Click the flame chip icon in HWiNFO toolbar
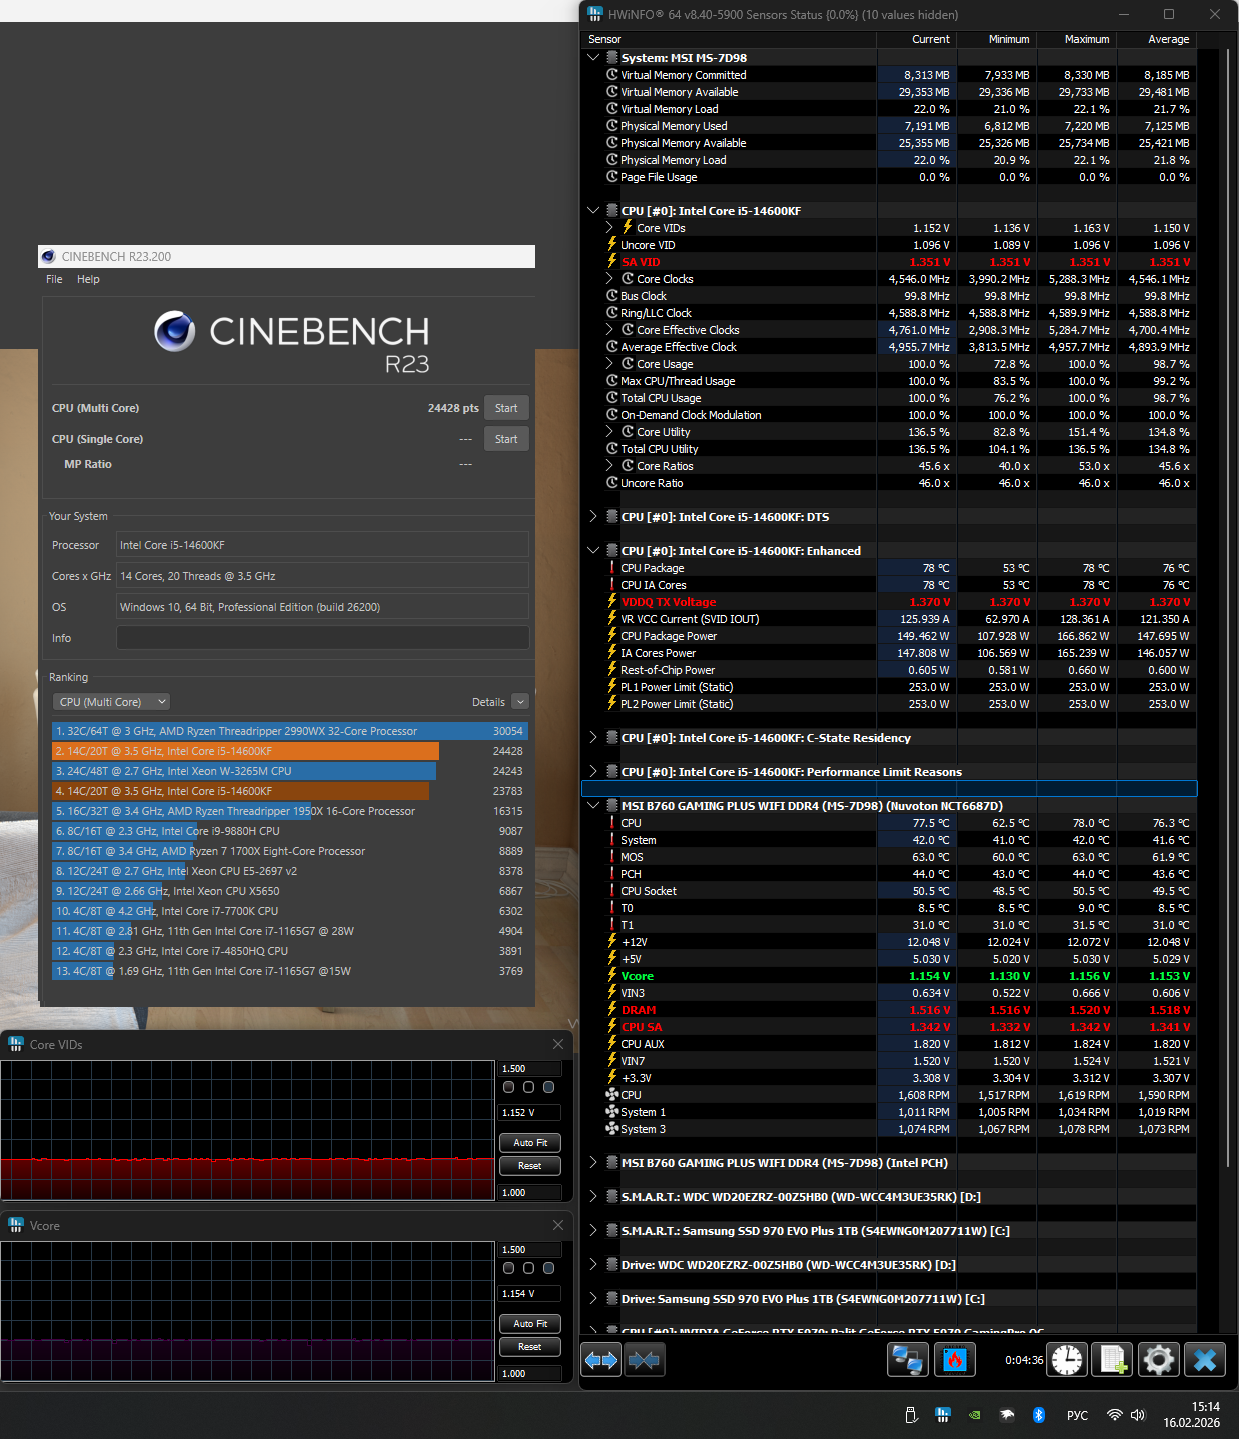 (955, 1360)
